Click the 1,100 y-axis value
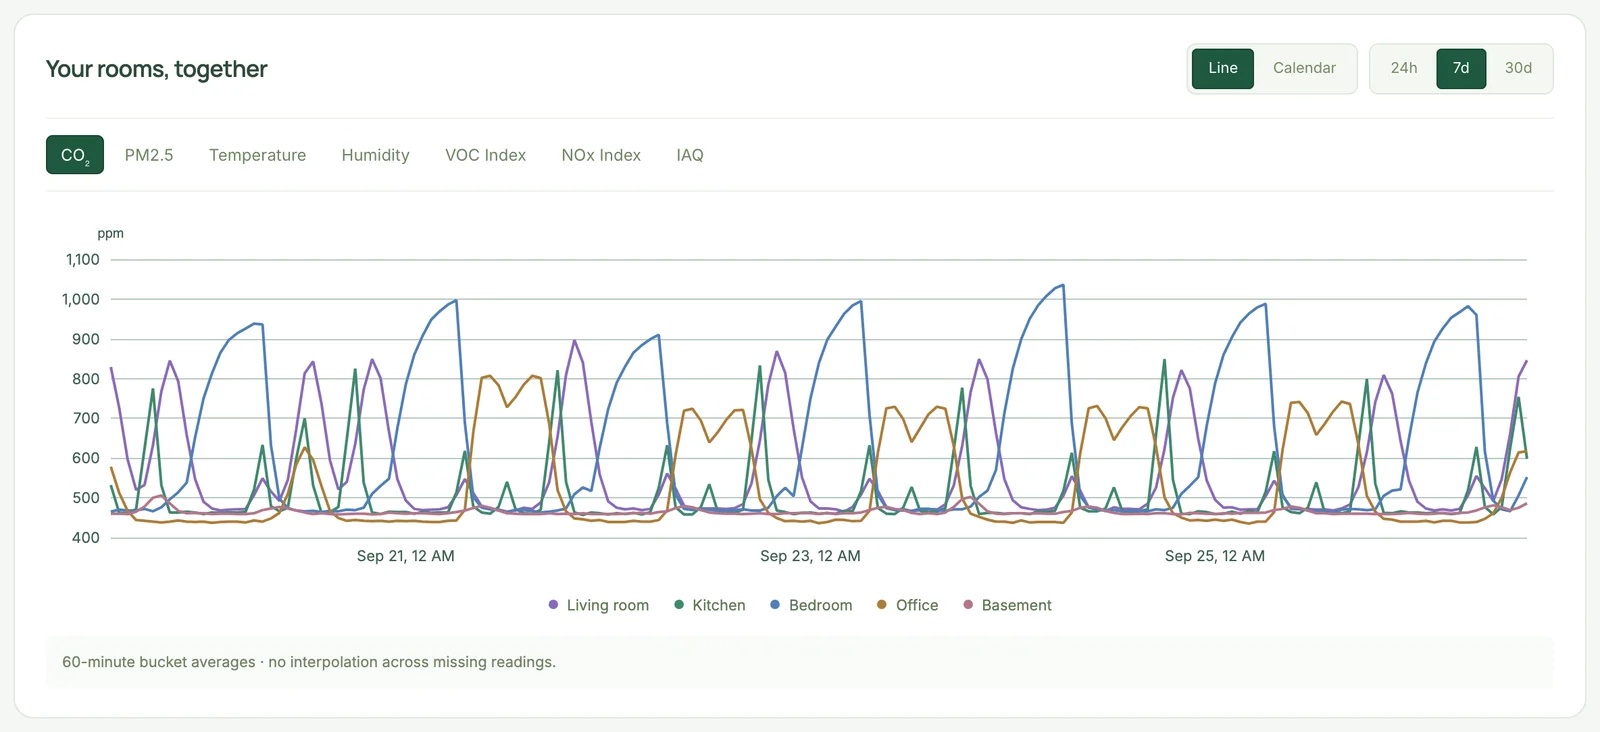 click(x=83, y=260)
